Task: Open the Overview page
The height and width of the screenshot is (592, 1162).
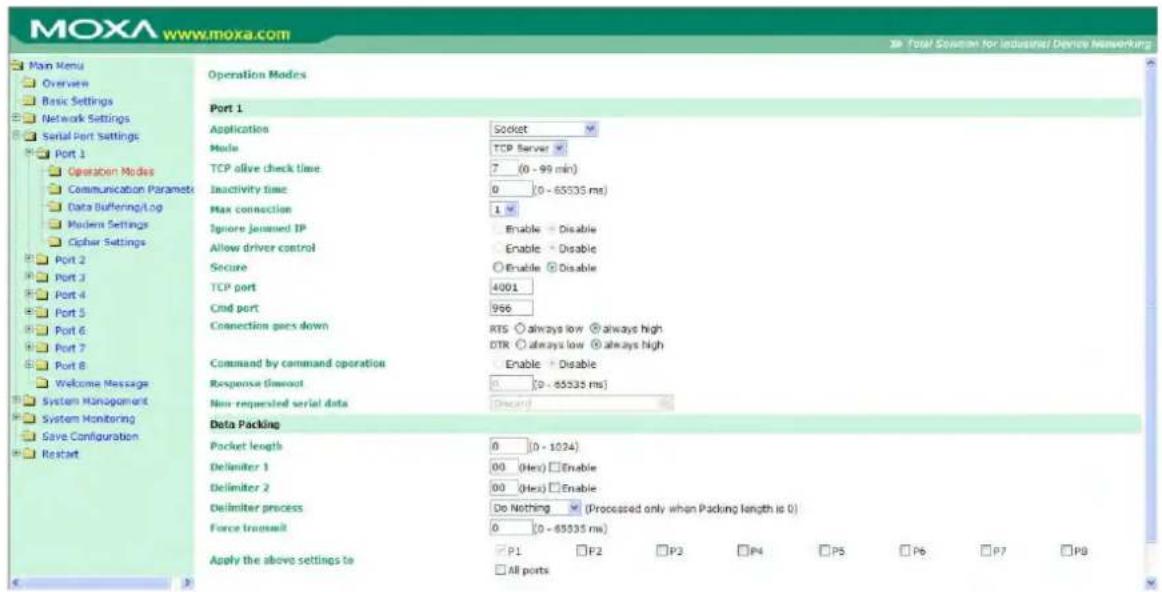Action: [65, 84]
